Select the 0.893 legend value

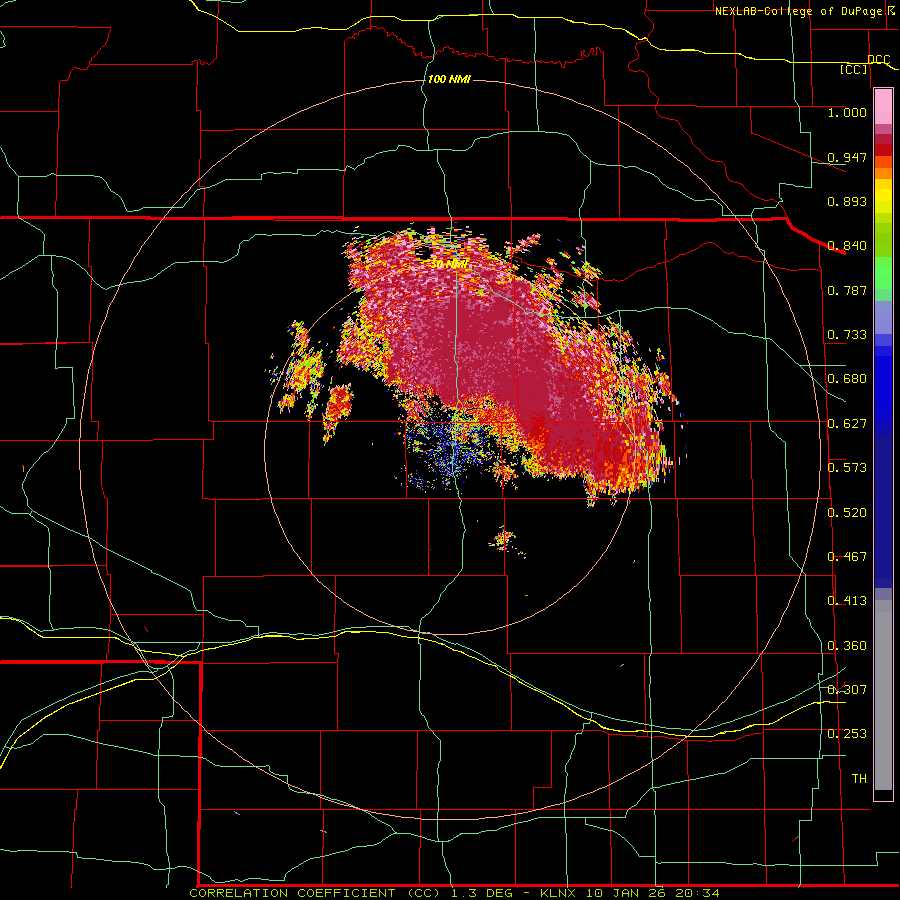(847, 201)
